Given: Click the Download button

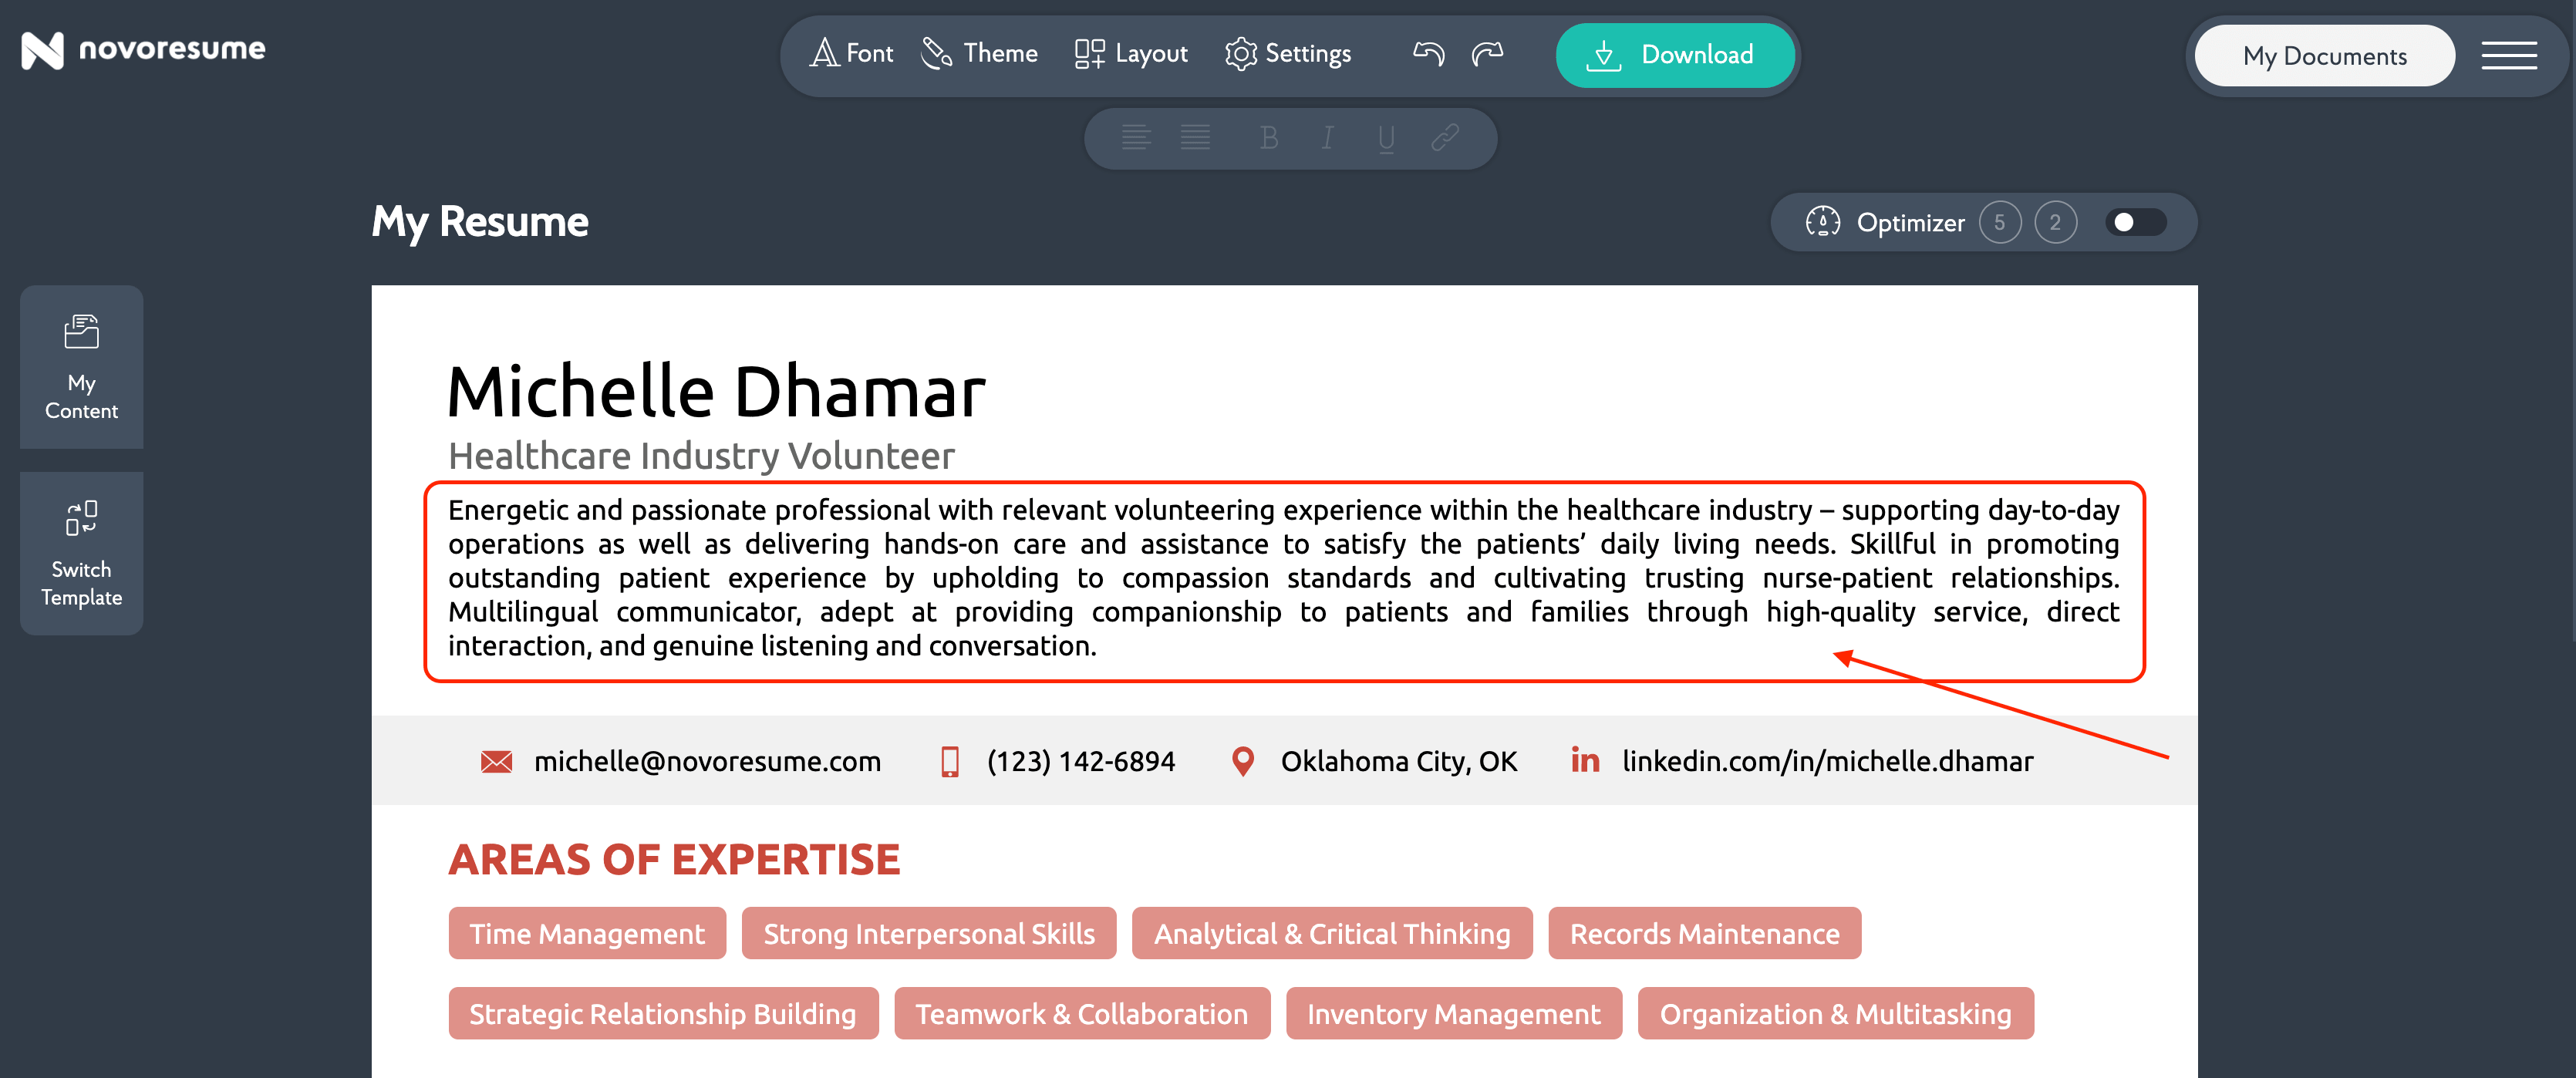Looking at the screenshot, I should point(1675,55).
